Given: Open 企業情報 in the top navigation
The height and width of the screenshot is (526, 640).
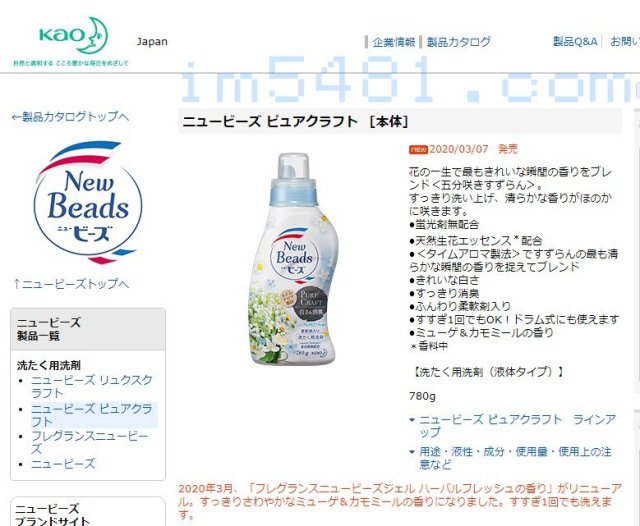Looking at the screenshot, I should [x=393, y=42].
